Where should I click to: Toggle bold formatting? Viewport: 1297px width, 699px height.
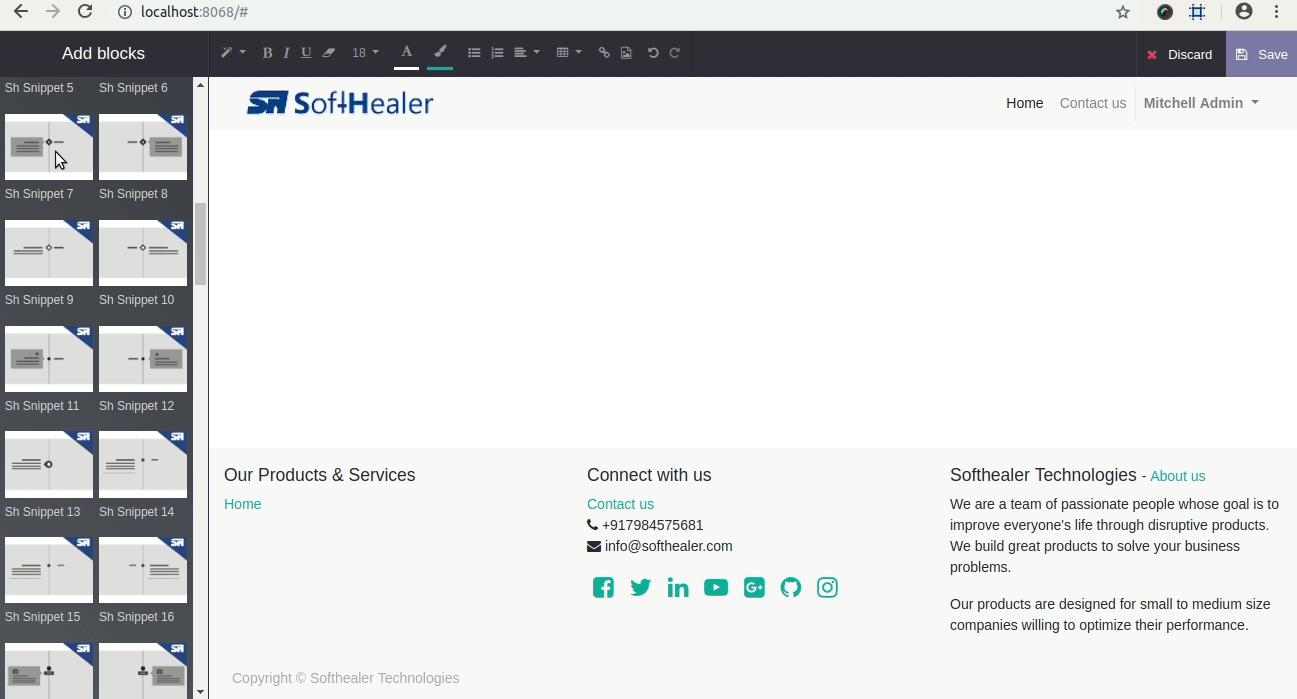(267, 53)
